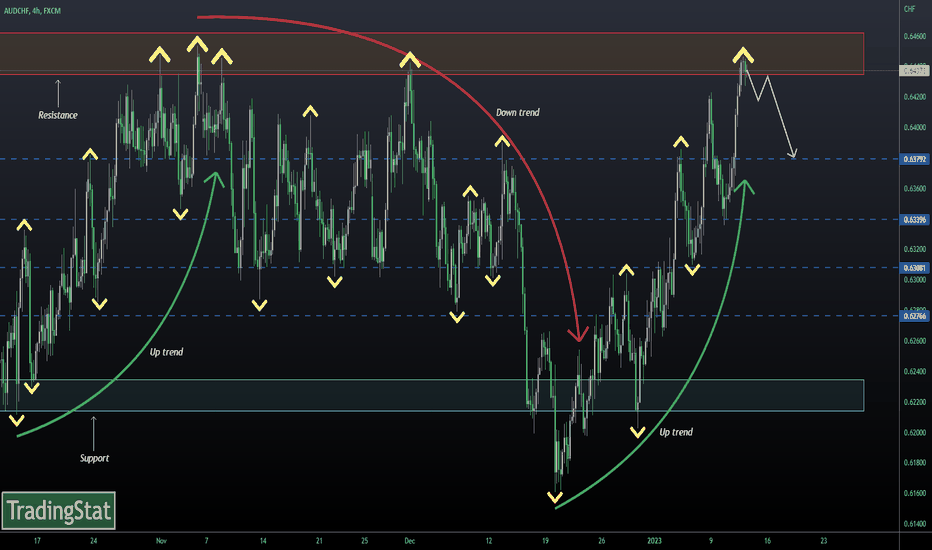The image size is (932, 550).
Task: Click the 16 date label on time axis
Action: pos(767,541)
